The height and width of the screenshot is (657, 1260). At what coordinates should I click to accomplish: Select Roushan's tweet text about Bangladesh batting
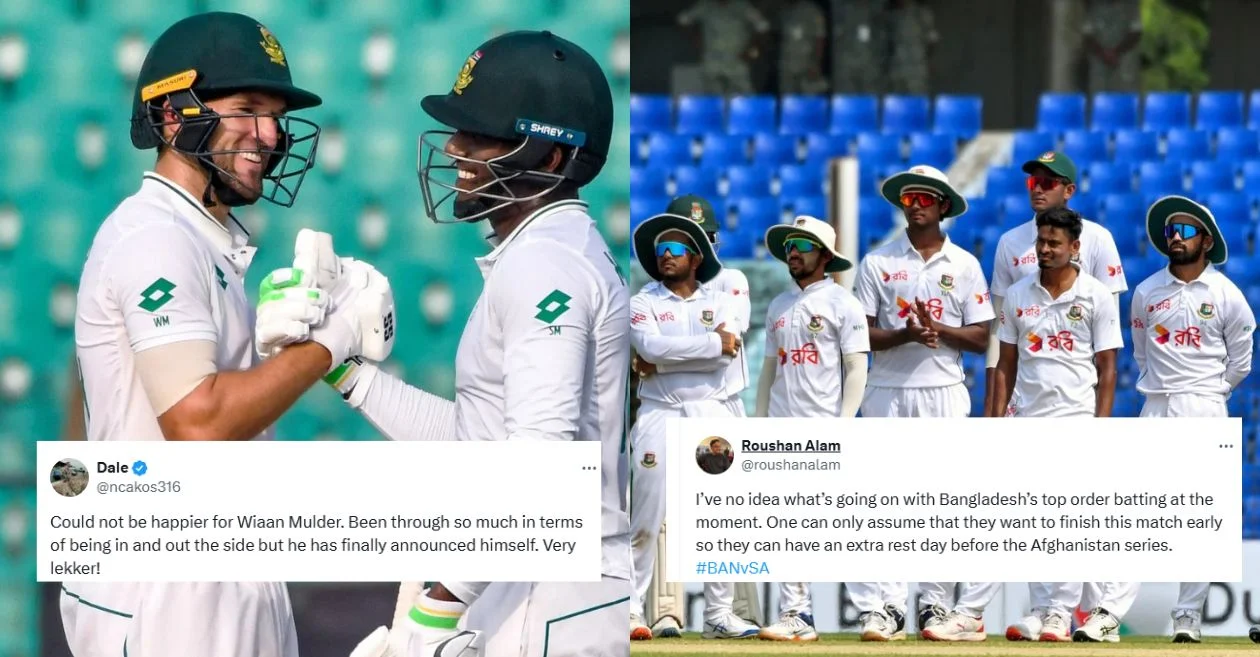(x=954, y=522)
